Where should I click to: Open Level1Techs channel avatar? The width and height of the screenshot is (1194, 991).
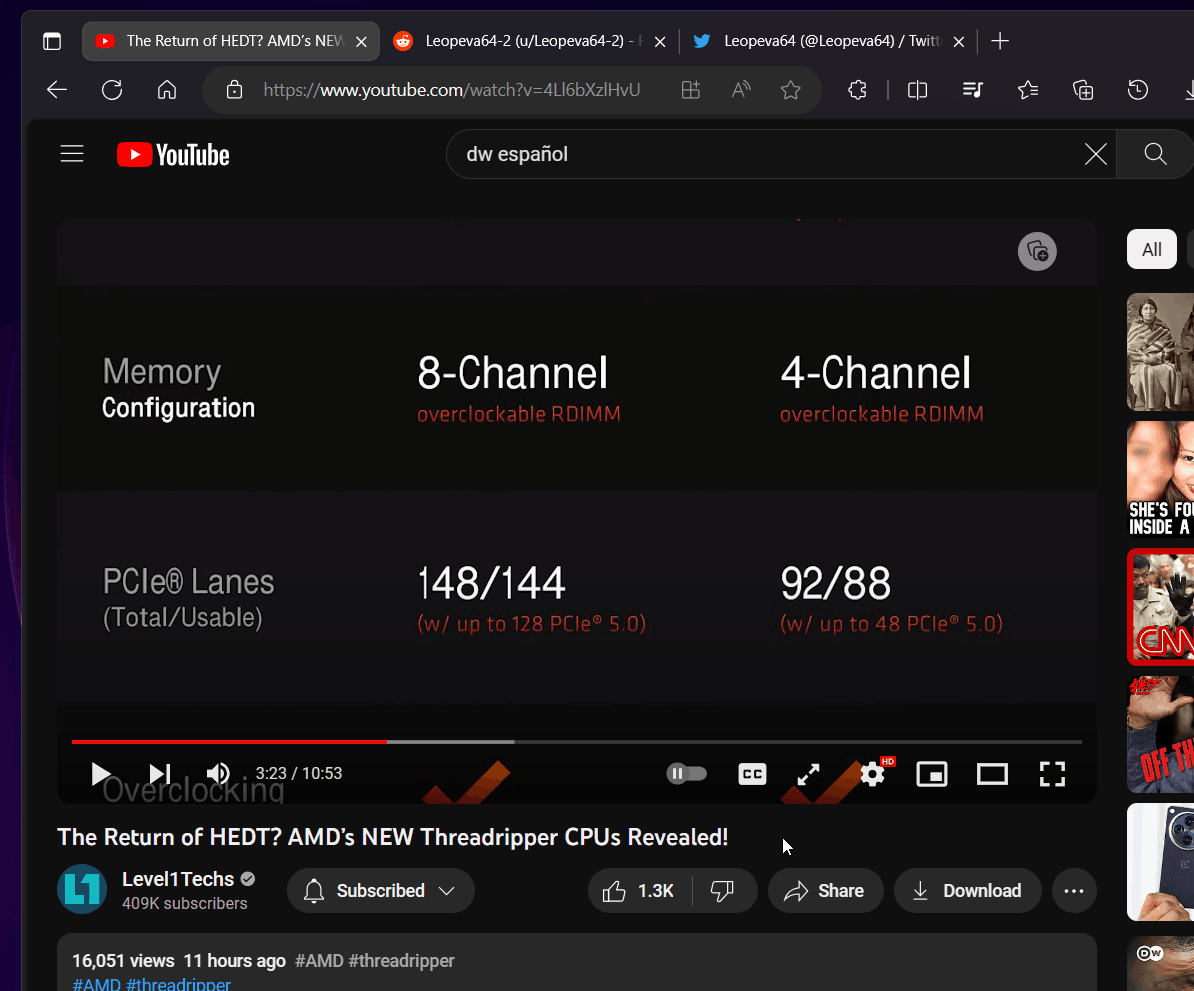82,889
